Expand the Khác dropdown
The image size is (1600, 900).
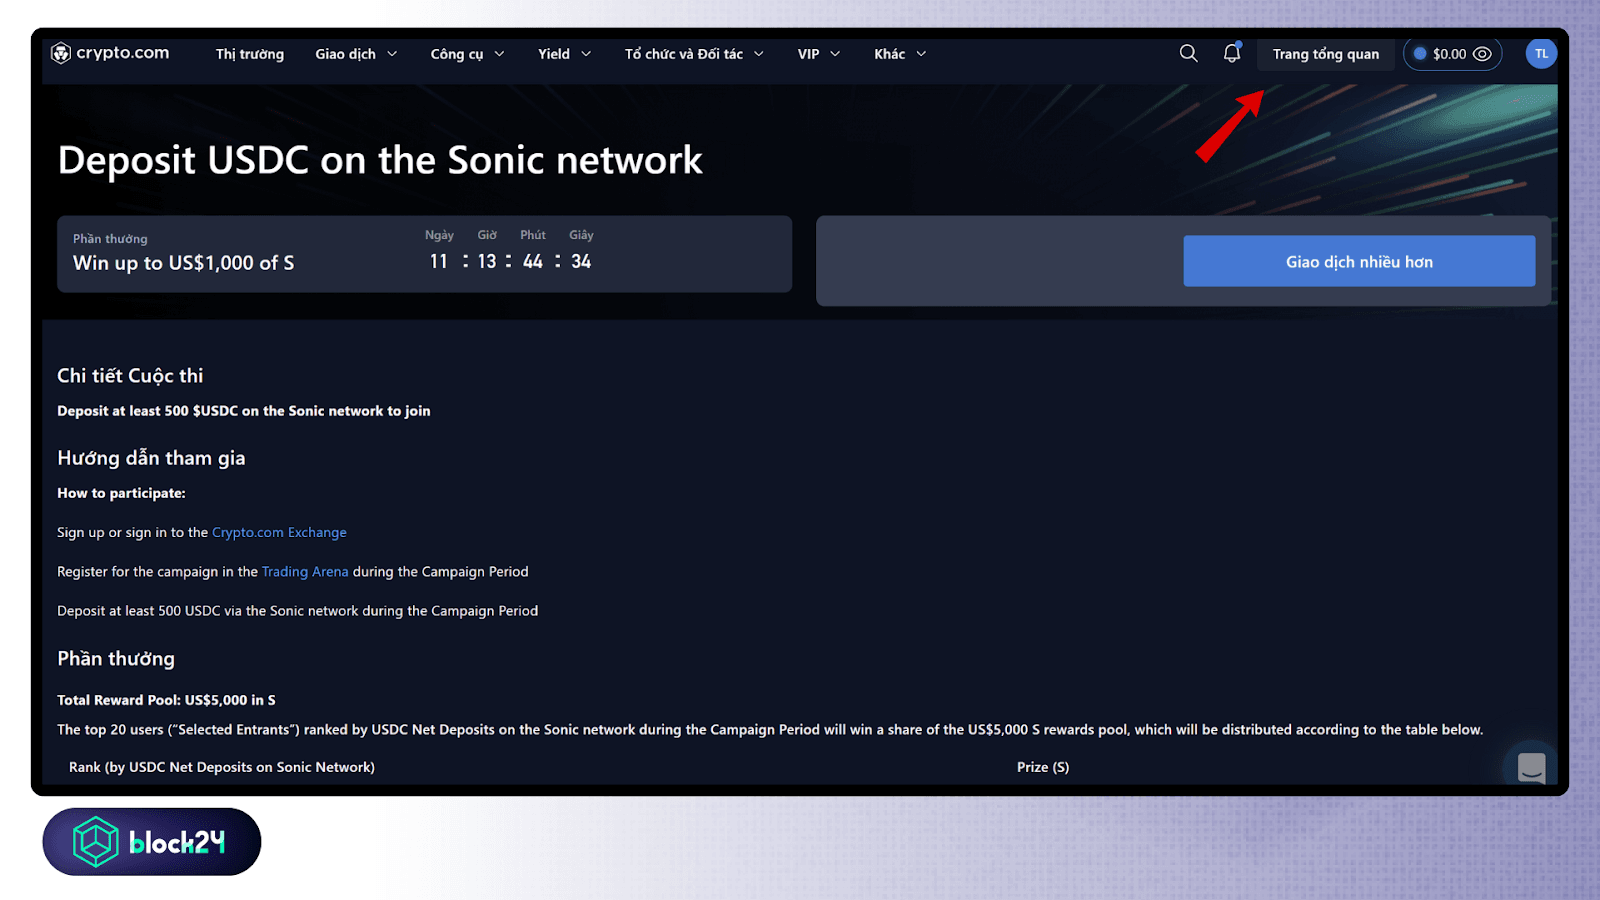pos(900,54)
